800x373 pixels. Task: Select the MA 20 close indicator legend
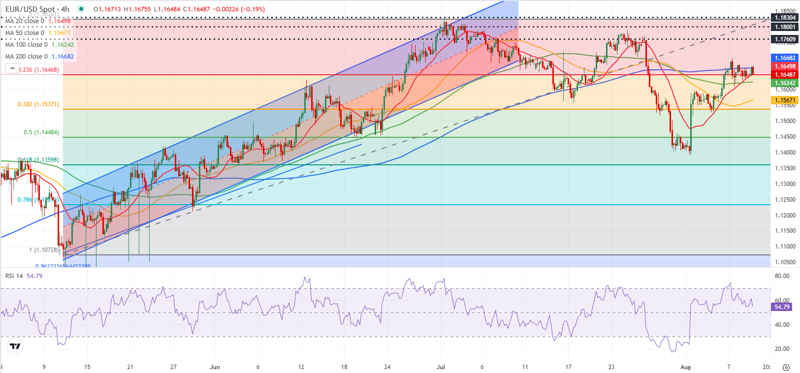click(37, 21)
